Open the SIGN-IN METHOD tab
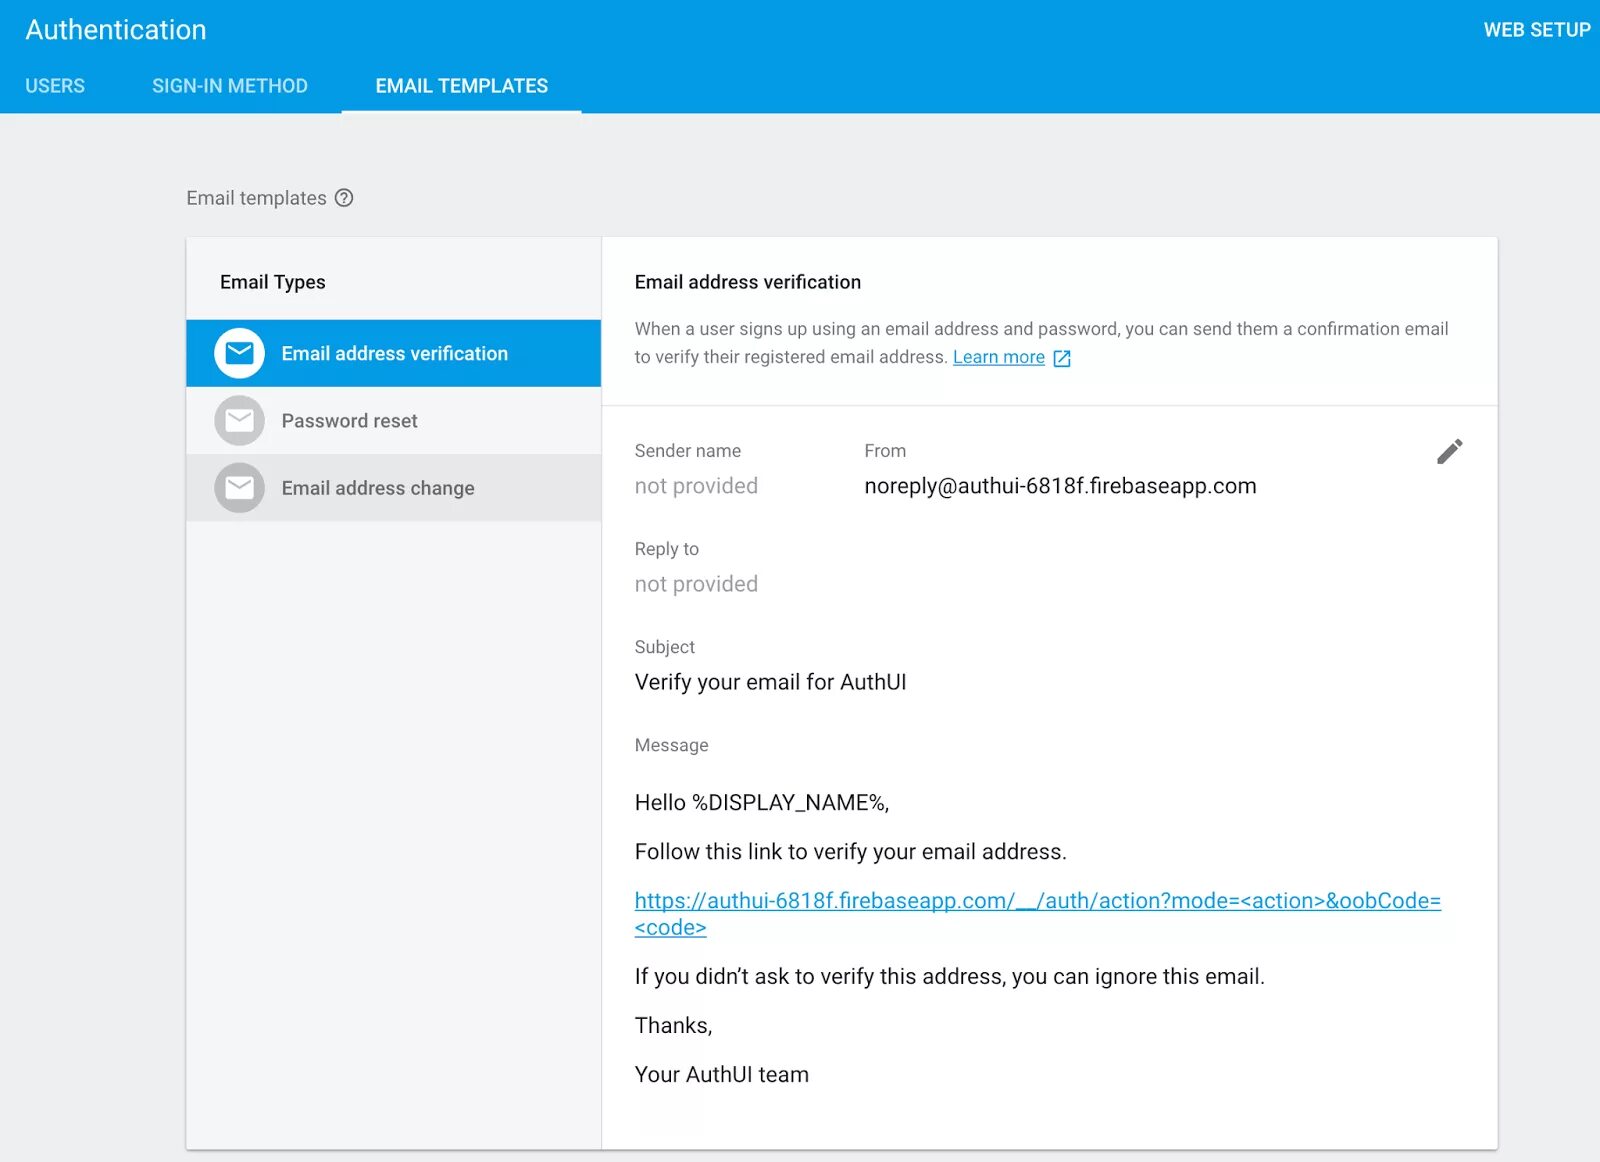 [230, 86]
